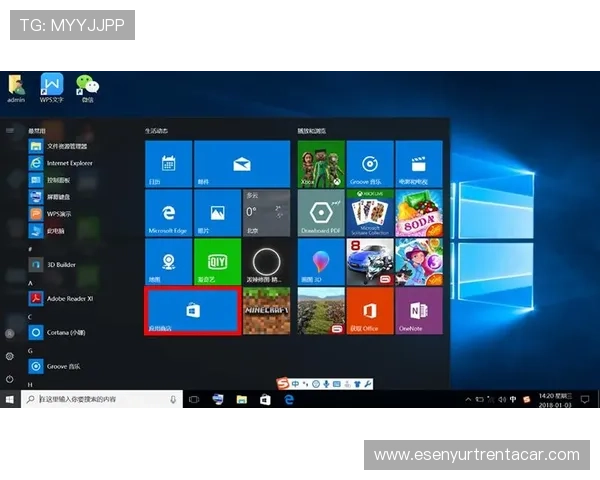Image resolution: width=600 pixels, height=480 pixels.
Task: Select the WeChat desktop shortcut
Action: (88, 89)
